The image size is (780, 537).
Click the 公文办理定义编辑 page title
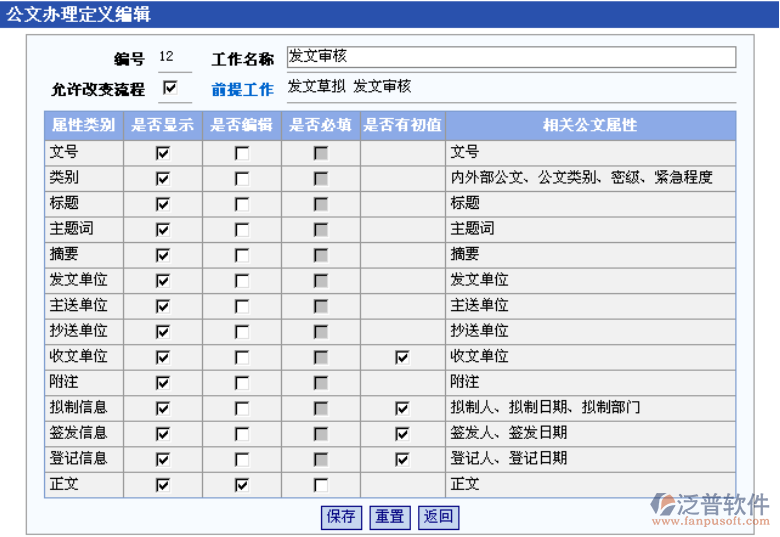pyautogui.click(x=79, y=13)
